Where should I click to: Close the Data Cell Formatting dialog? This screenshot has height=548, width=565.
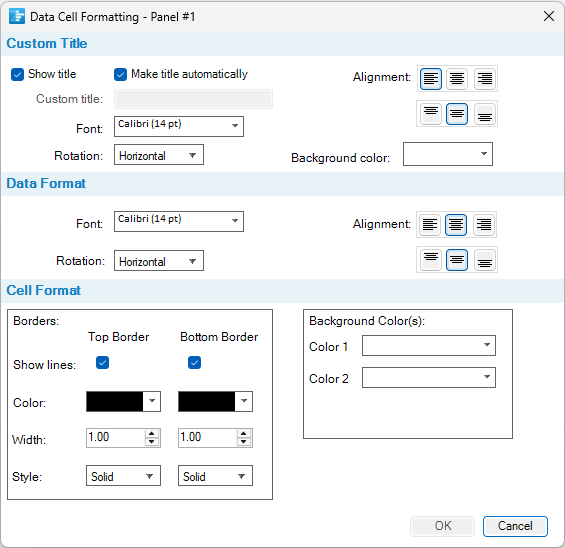[x=549, y=16]
